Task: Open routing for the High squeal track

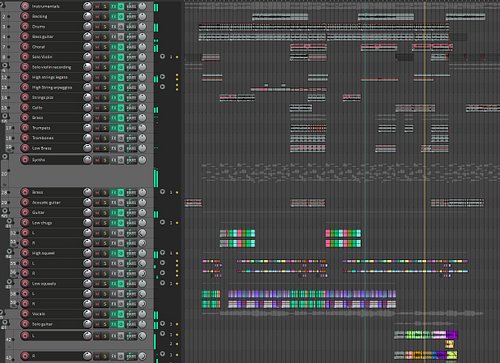Action: tap(131, 253)
